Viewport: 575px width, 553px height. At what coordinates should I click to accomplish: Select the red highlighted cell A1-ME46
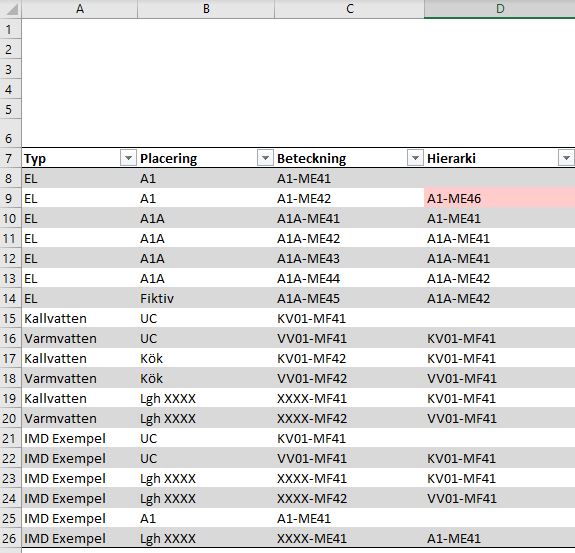499,198
